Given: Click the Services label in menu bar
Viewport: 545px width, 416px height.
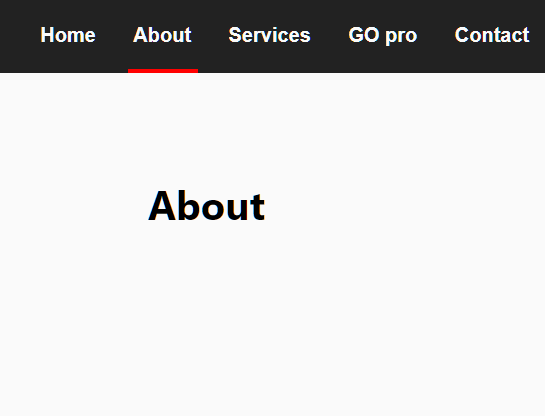Looking at the screenshot, I should click(x=269, y=35).
